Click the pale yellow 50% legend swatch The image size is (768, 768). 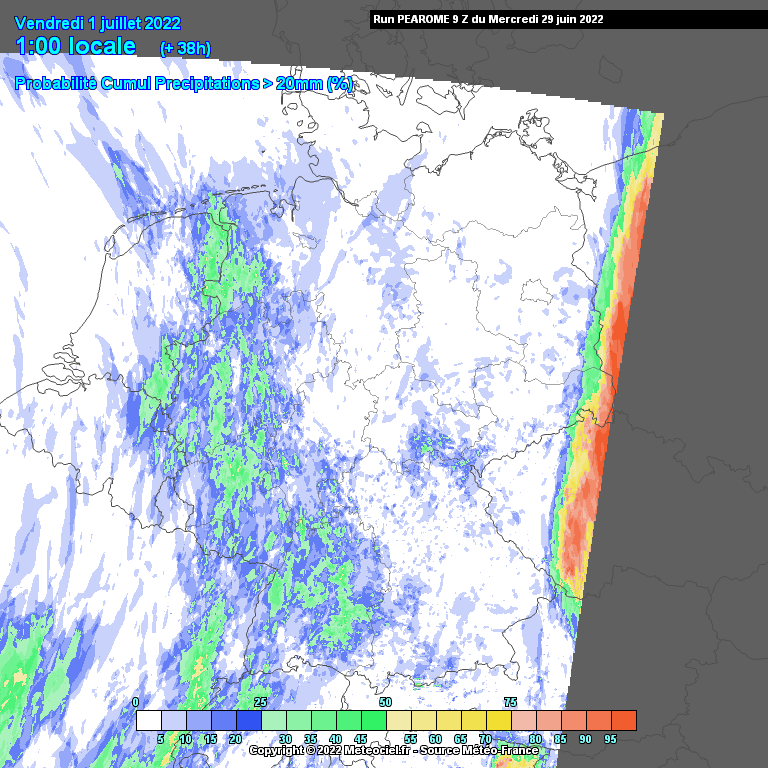pyautogui.click(x=398, y=720)
